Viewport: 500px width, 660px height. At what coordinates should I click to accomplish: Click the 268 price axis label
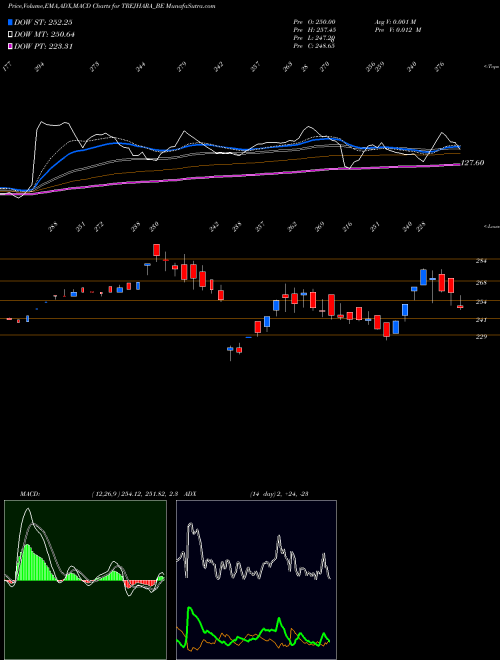[x=481, y=283]
